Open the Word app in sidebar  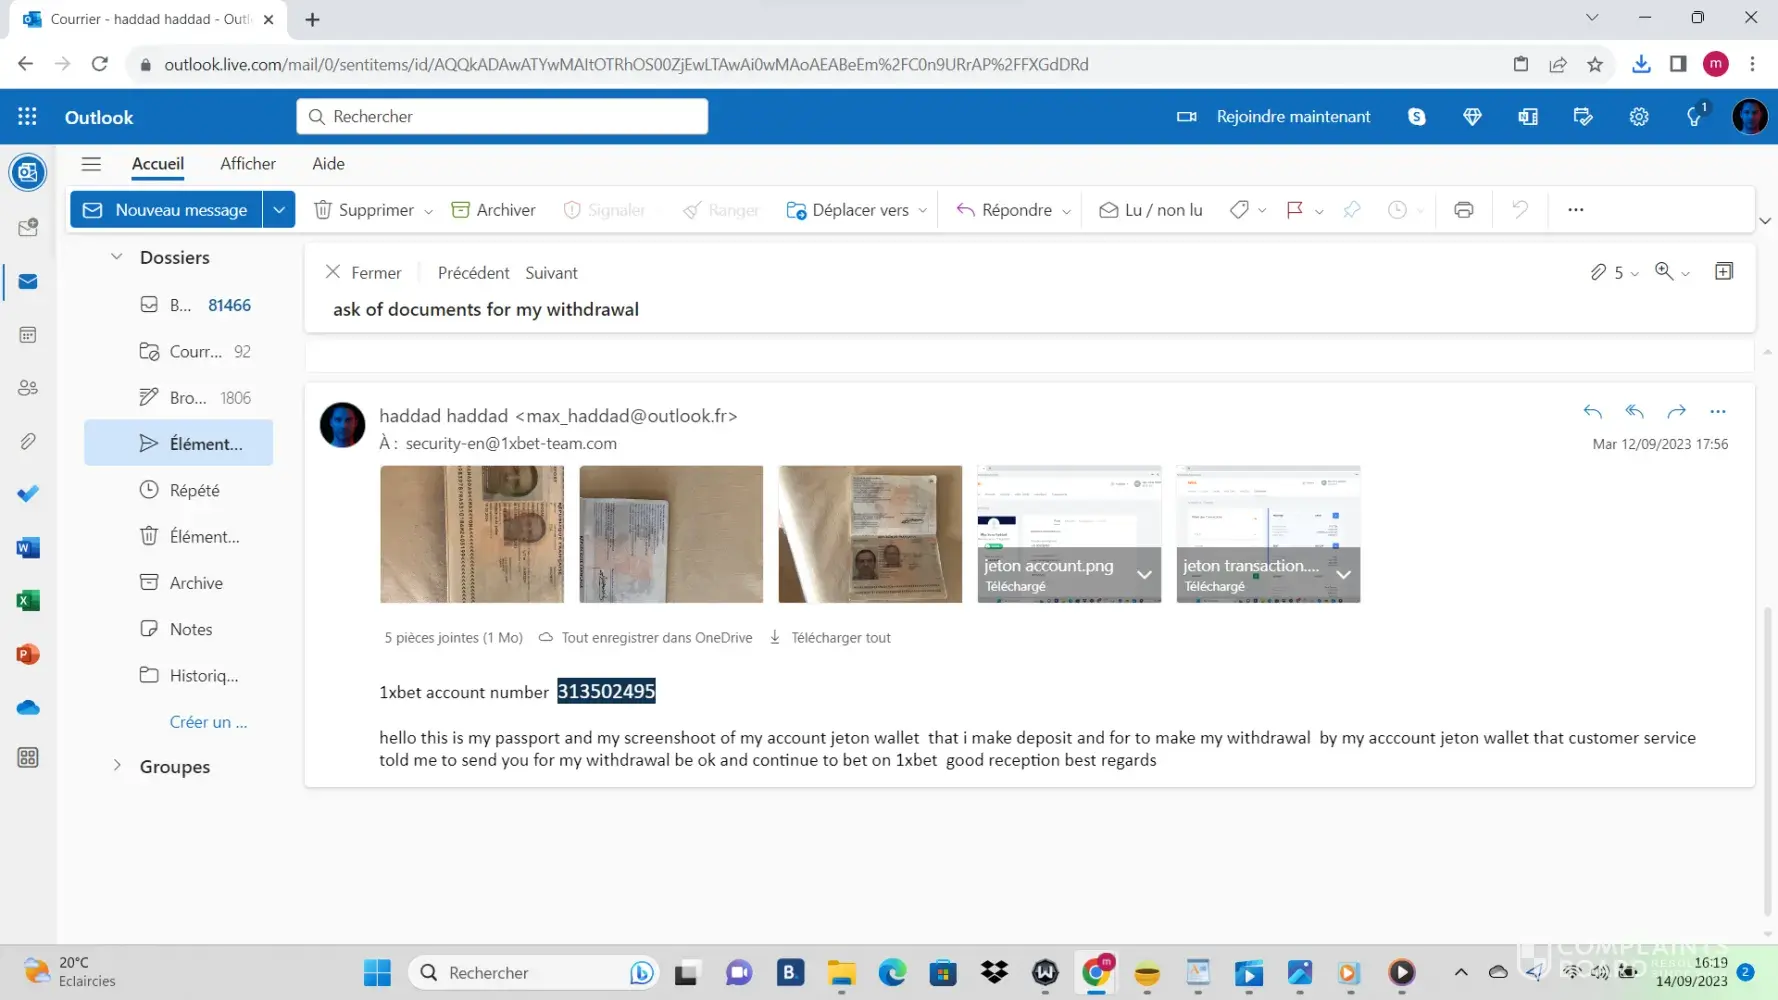pos(28,548)
